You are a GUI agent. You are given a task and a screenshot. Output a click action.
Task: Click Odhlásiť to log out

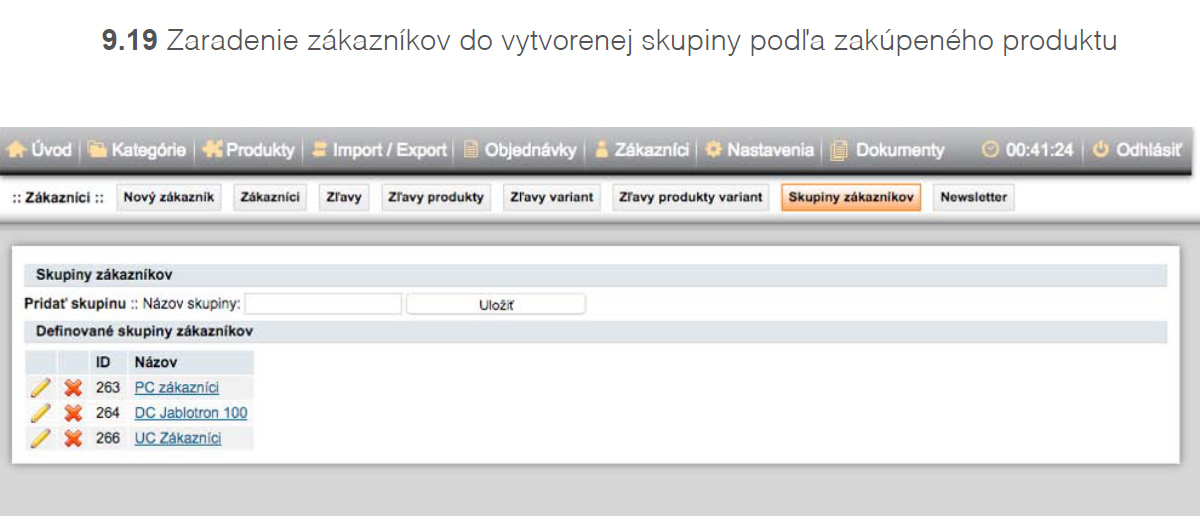coord(1137,150)
